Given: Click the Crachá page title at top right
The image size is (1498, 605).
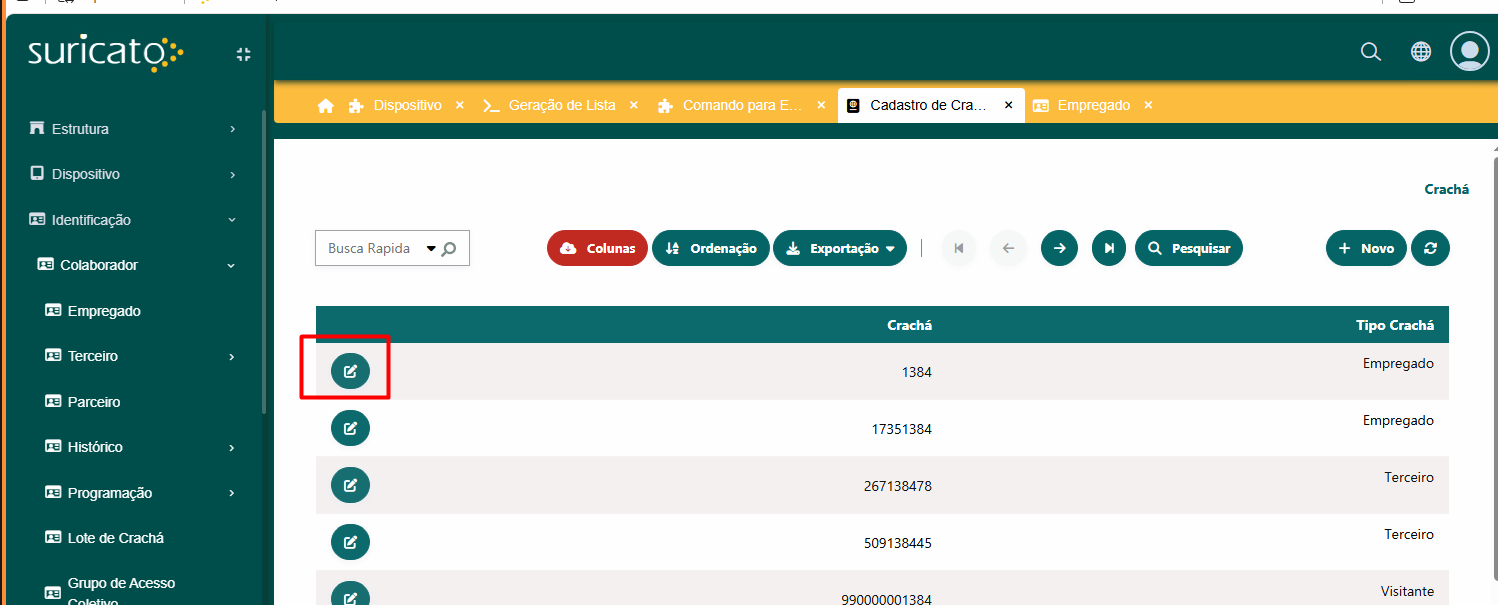Looking at the screenshot, I should click(1447, 189).
